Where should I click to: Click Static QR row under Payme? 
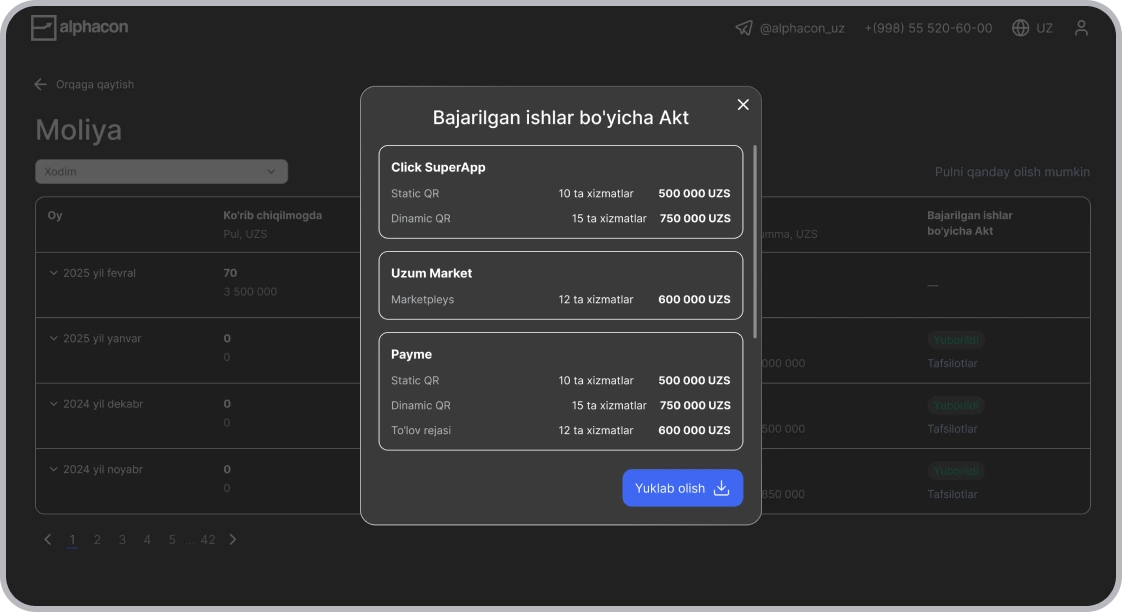pos(561,380)
